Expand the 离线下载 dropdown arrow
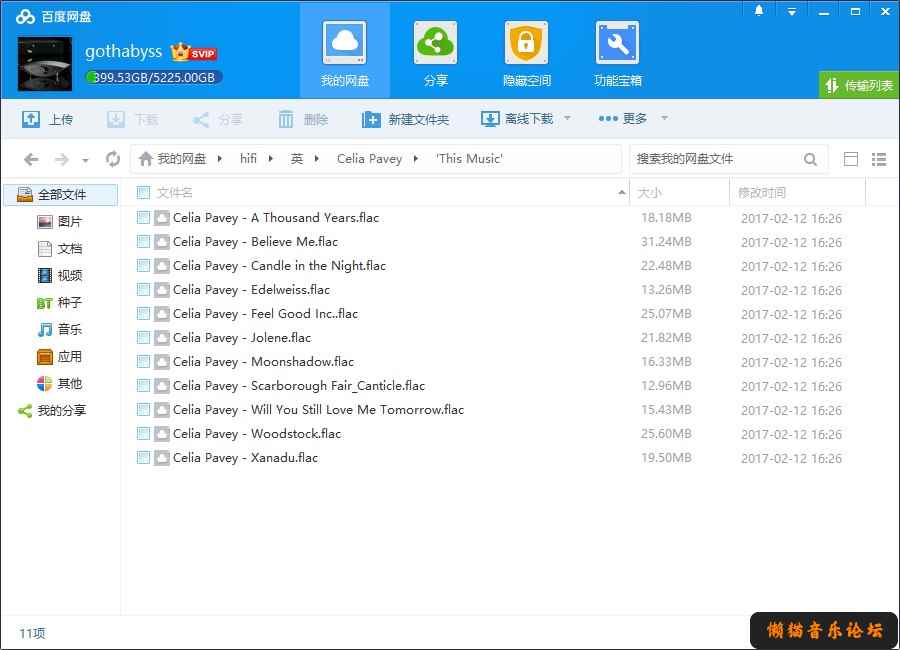The width and height of the screenshot is (900, 650). [567, 118]
